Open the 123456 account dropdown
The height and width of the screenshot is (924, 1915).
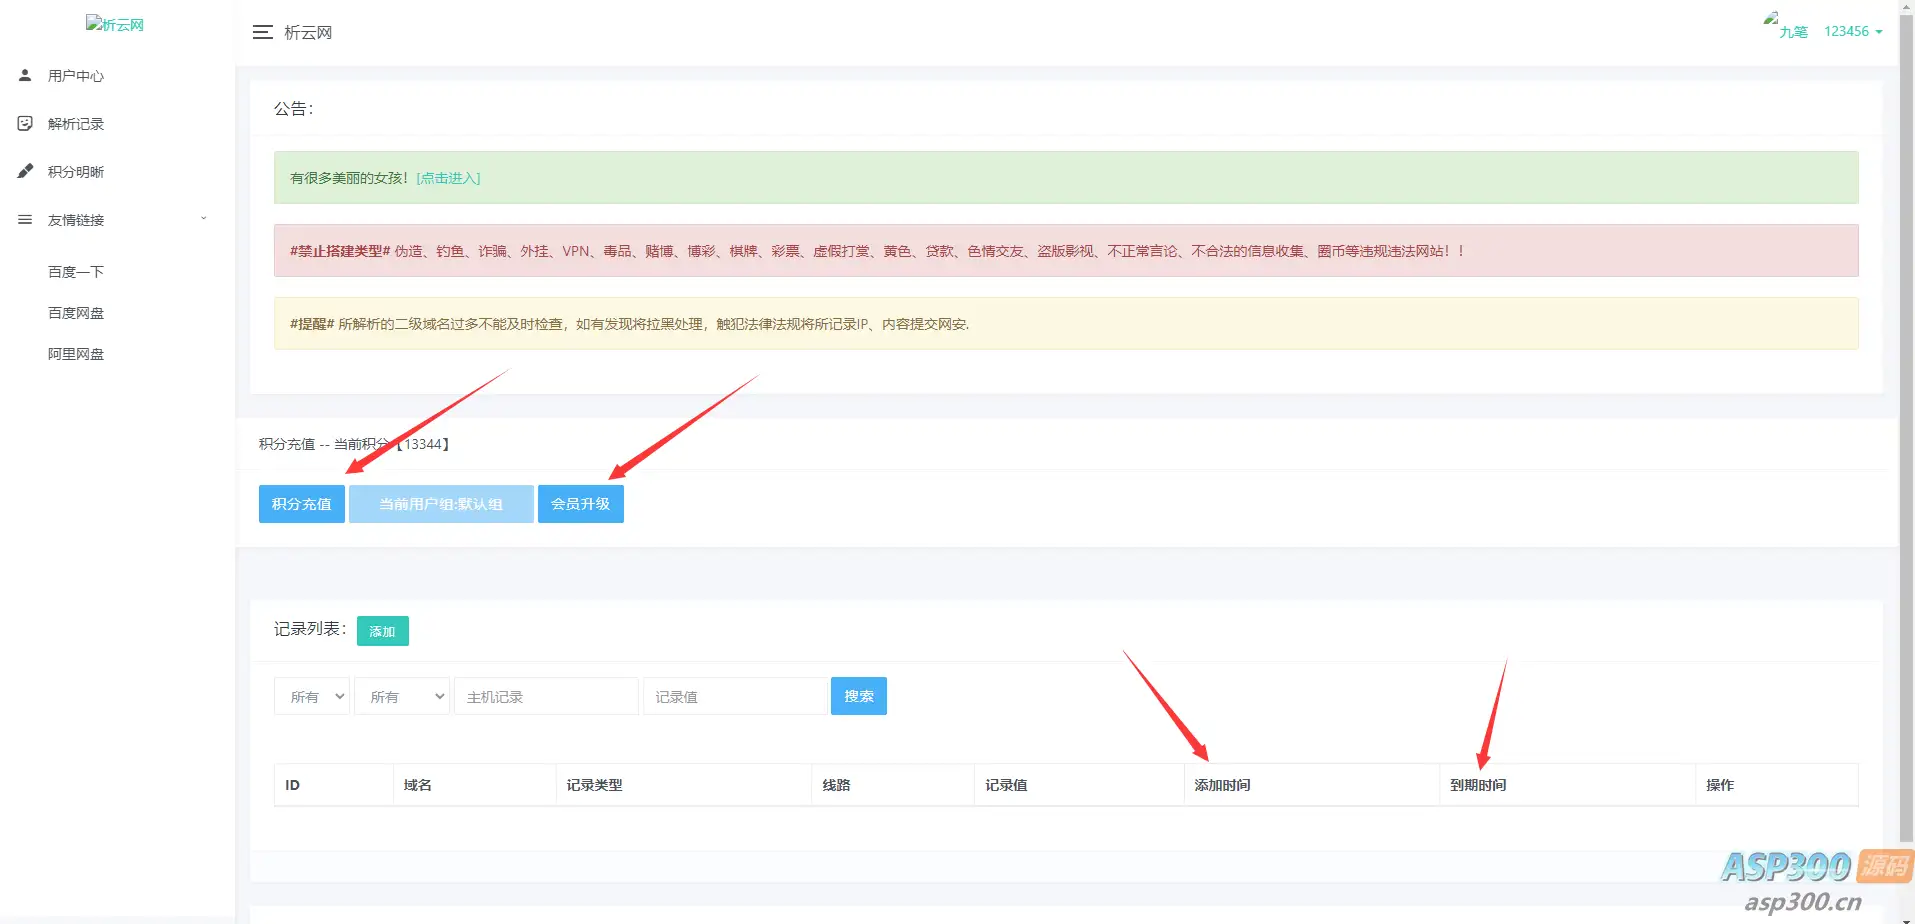pyautogui.click(x=1853, y=31)
